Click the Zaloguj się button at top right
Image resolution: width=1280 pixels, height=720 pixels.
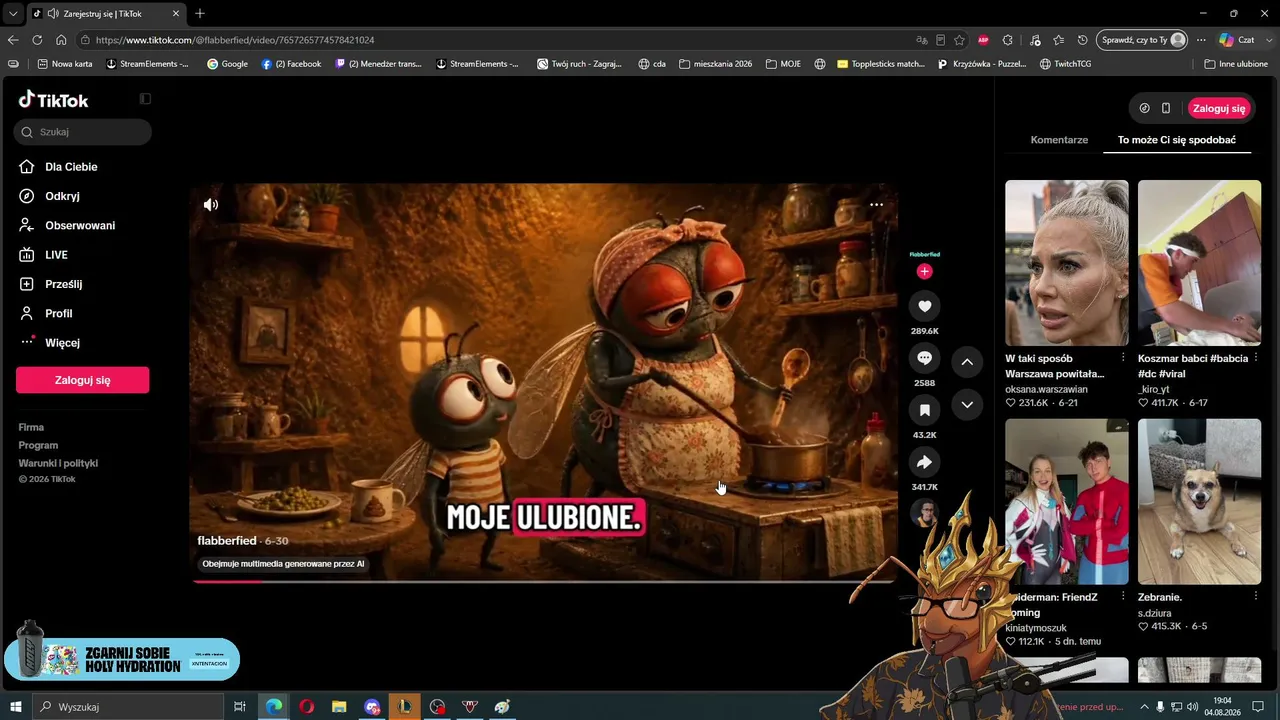[1219, 108]
